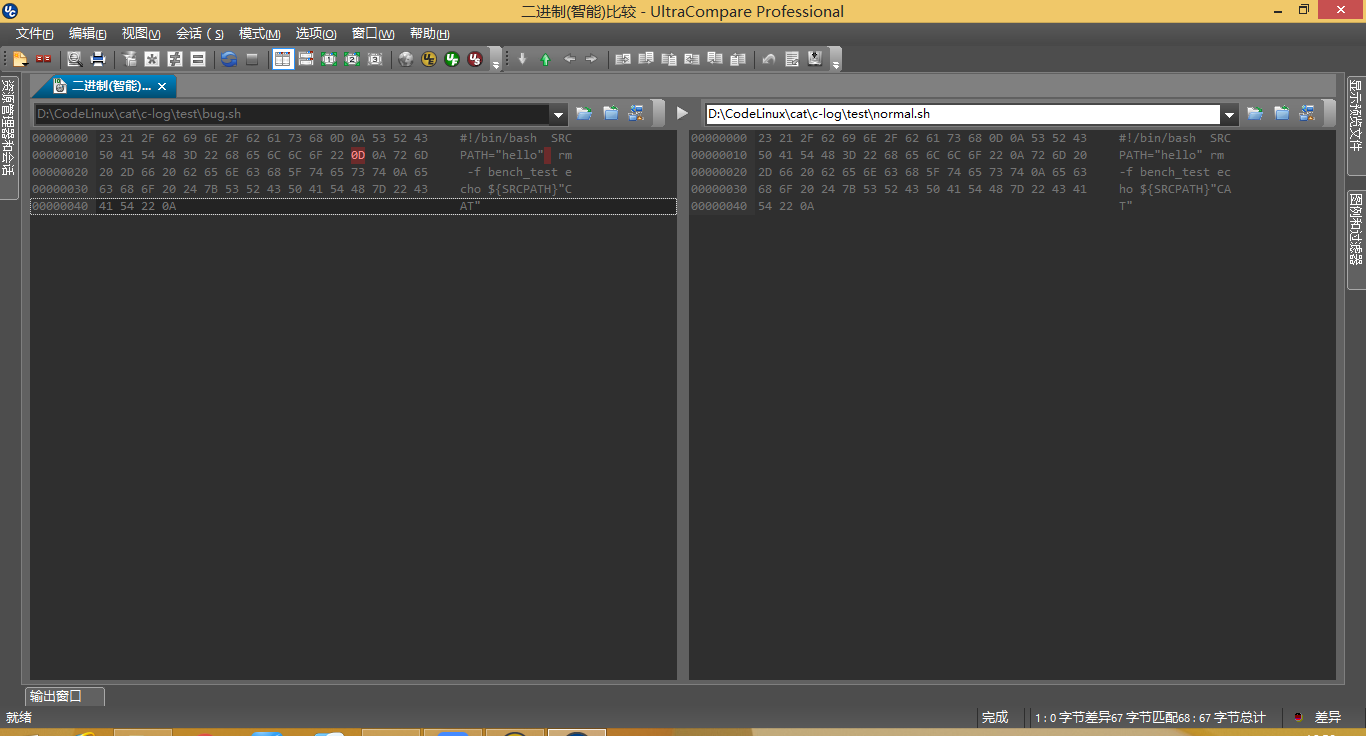
Task: Toggle show all lines asterisk button
Action: click(152, 59)
